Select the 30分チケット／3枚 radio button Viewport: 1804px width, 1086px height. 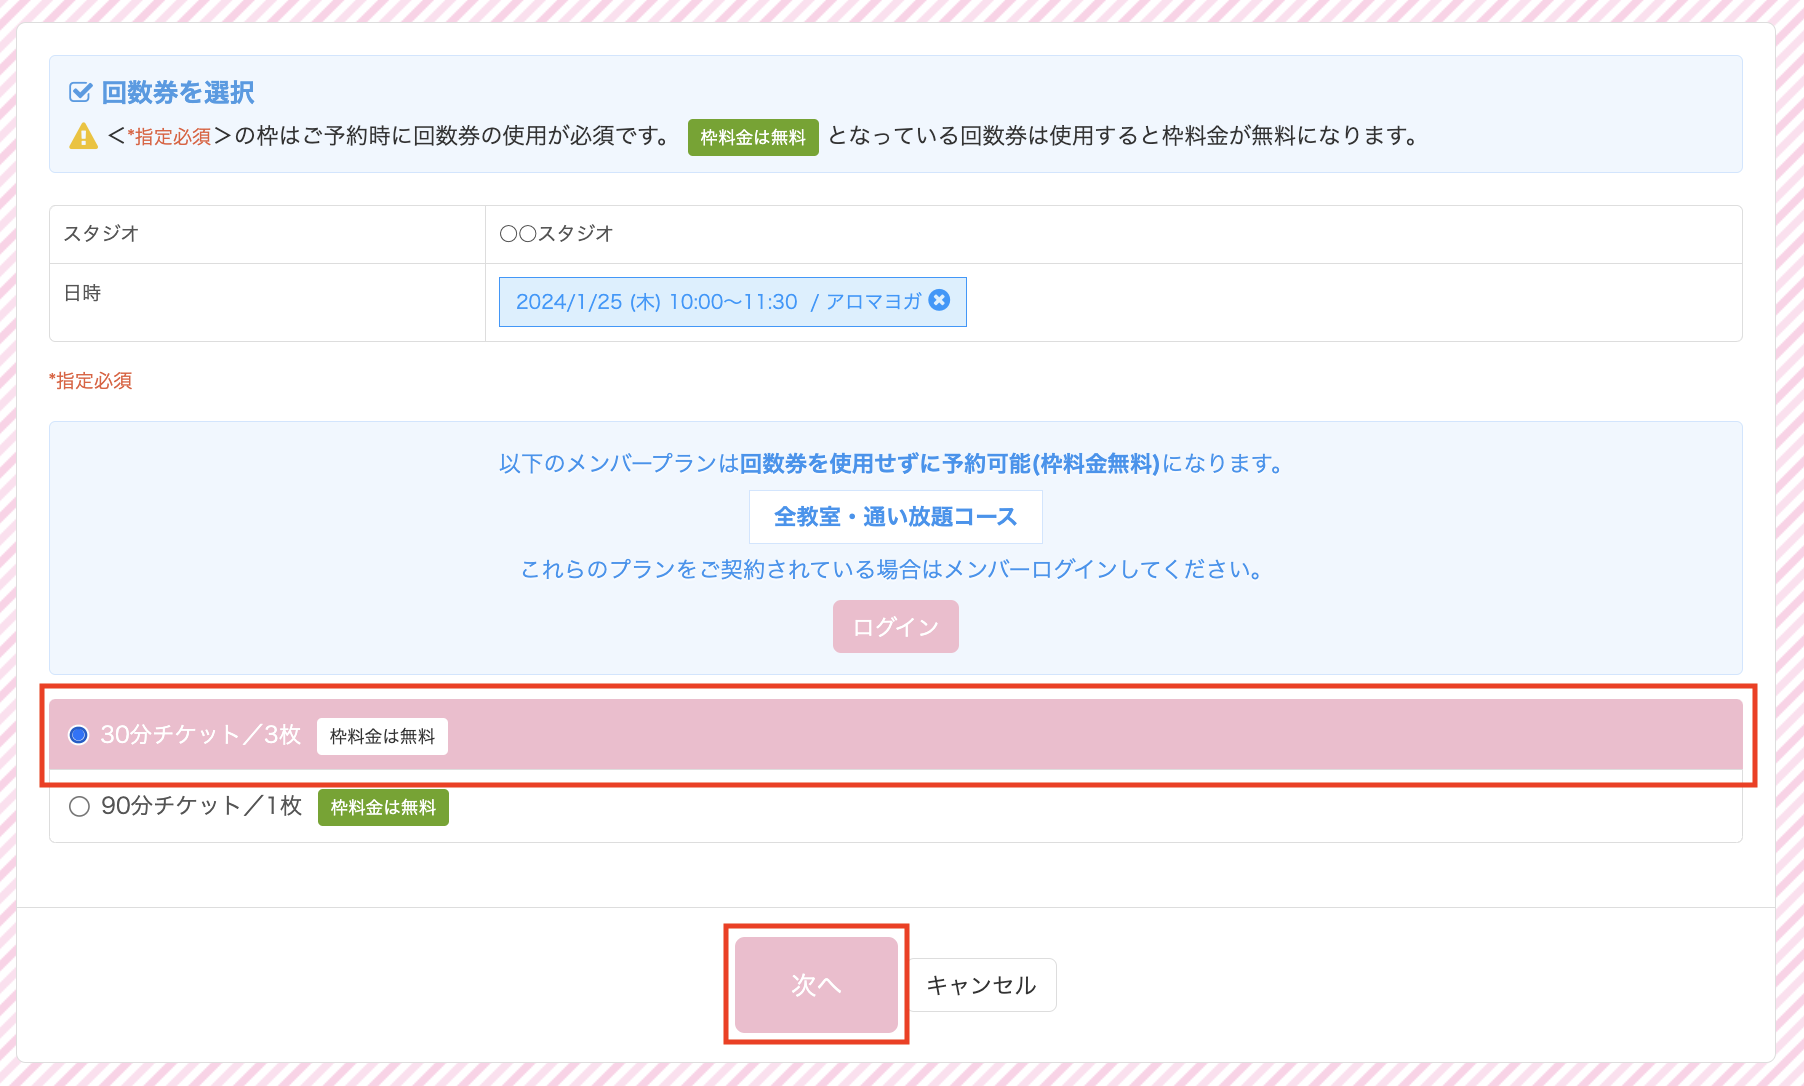79,735
